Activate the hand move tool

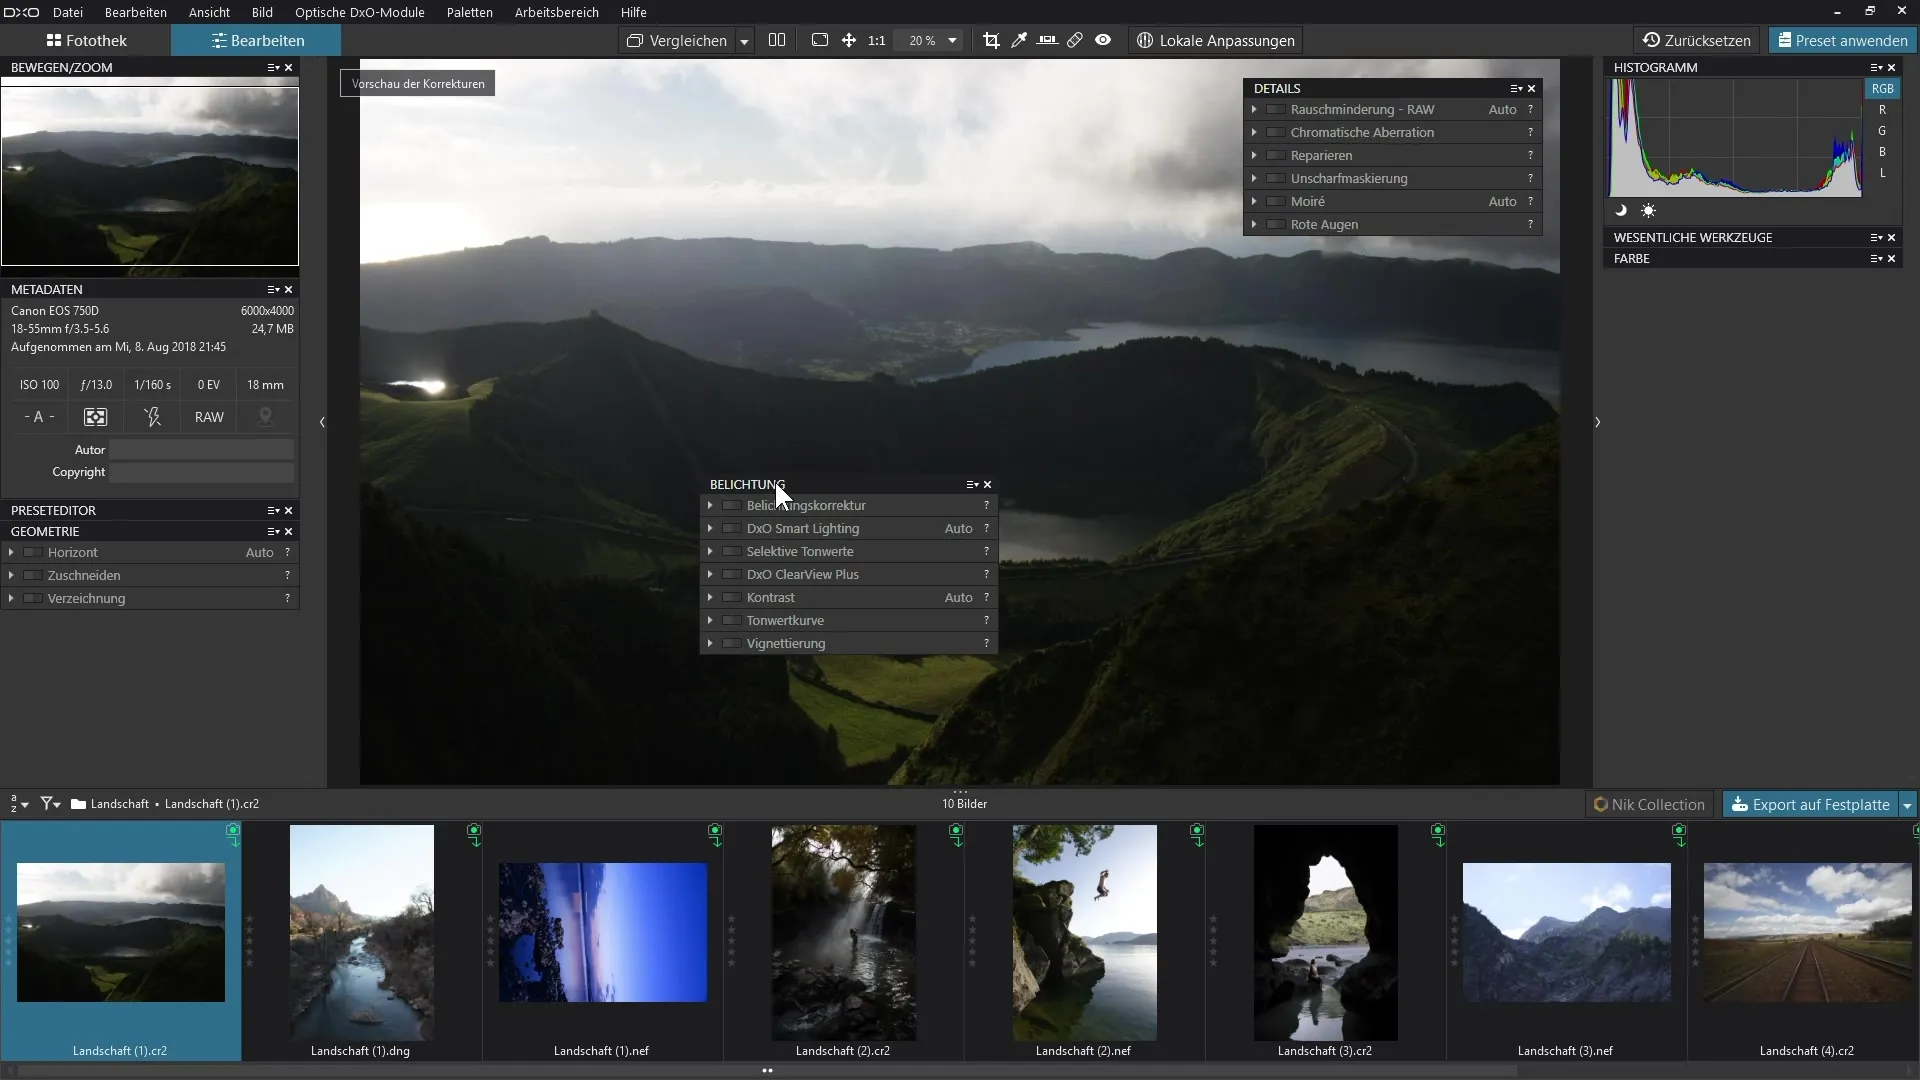849,40
